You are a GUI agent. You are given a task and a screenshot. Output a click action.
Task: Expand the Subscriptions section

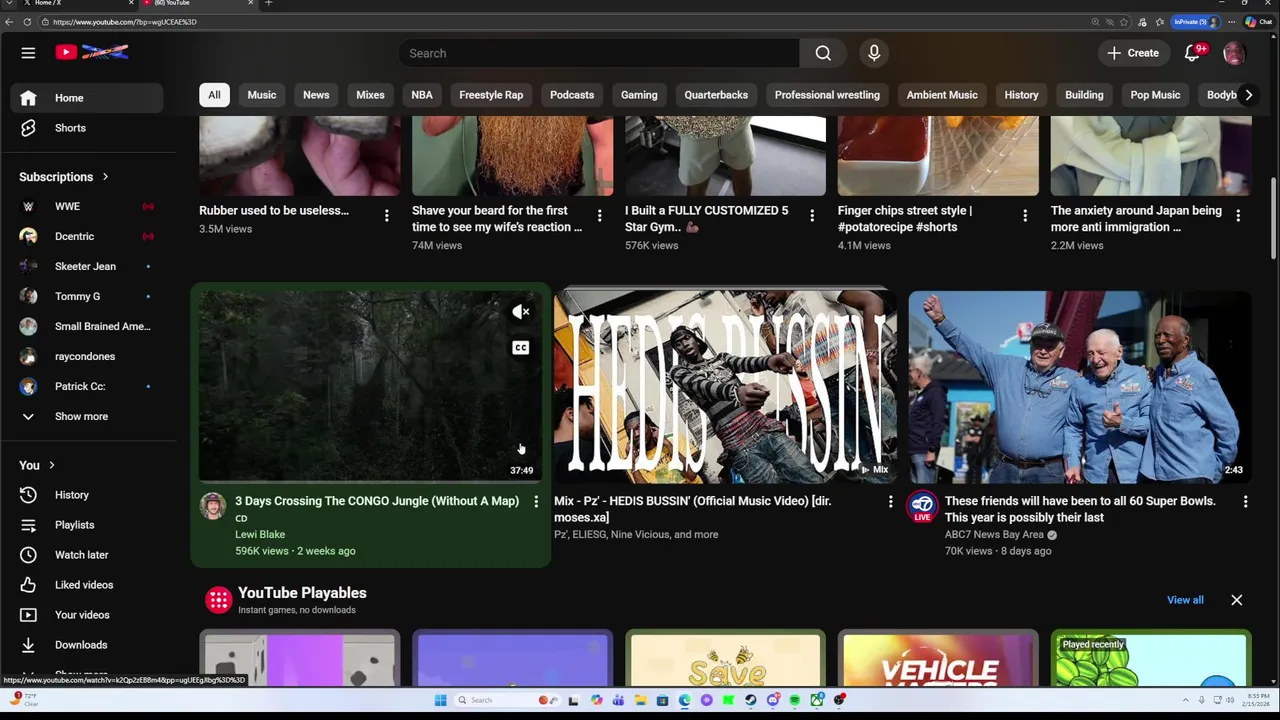point(64,177)
